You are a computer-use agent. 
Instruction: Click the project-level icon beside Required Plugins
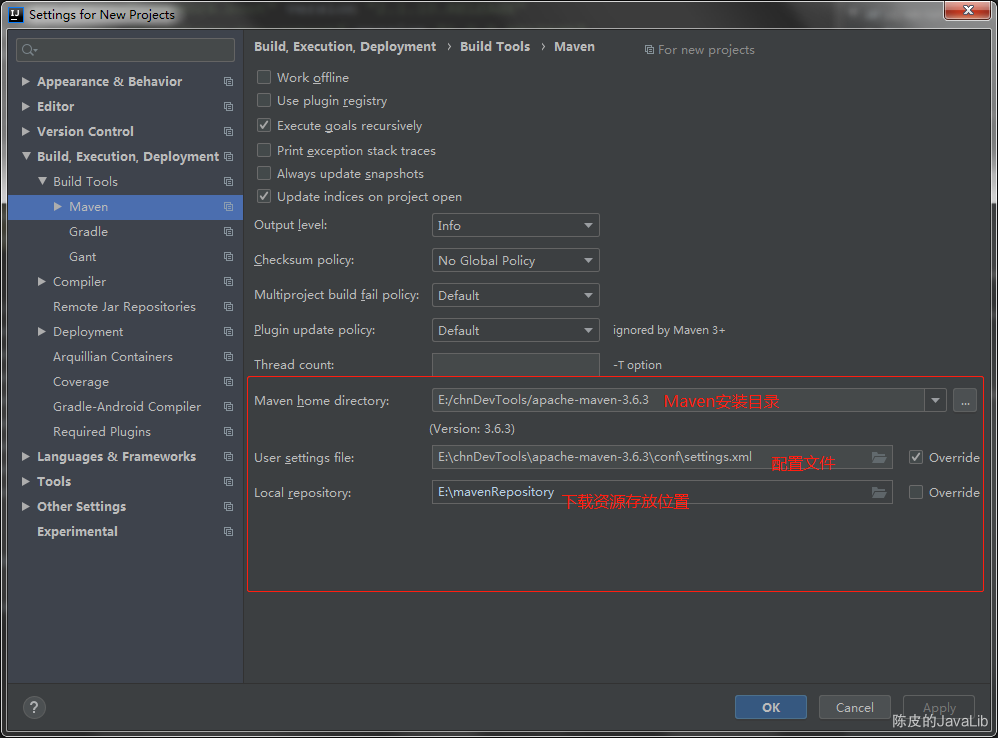[228, 431]
